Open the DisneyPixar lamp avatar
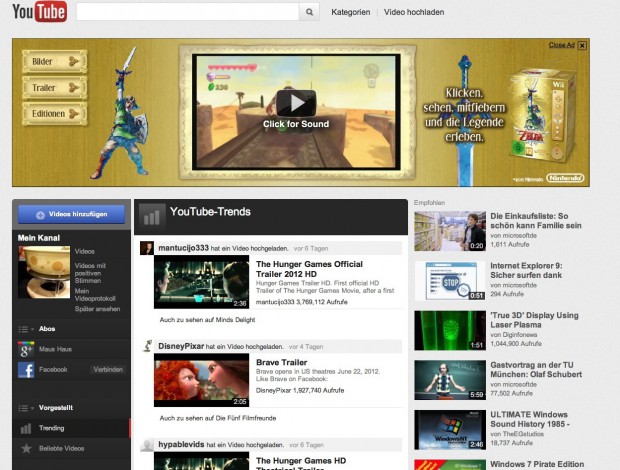This screenshot has height=470, width=620. pos(147,346)
